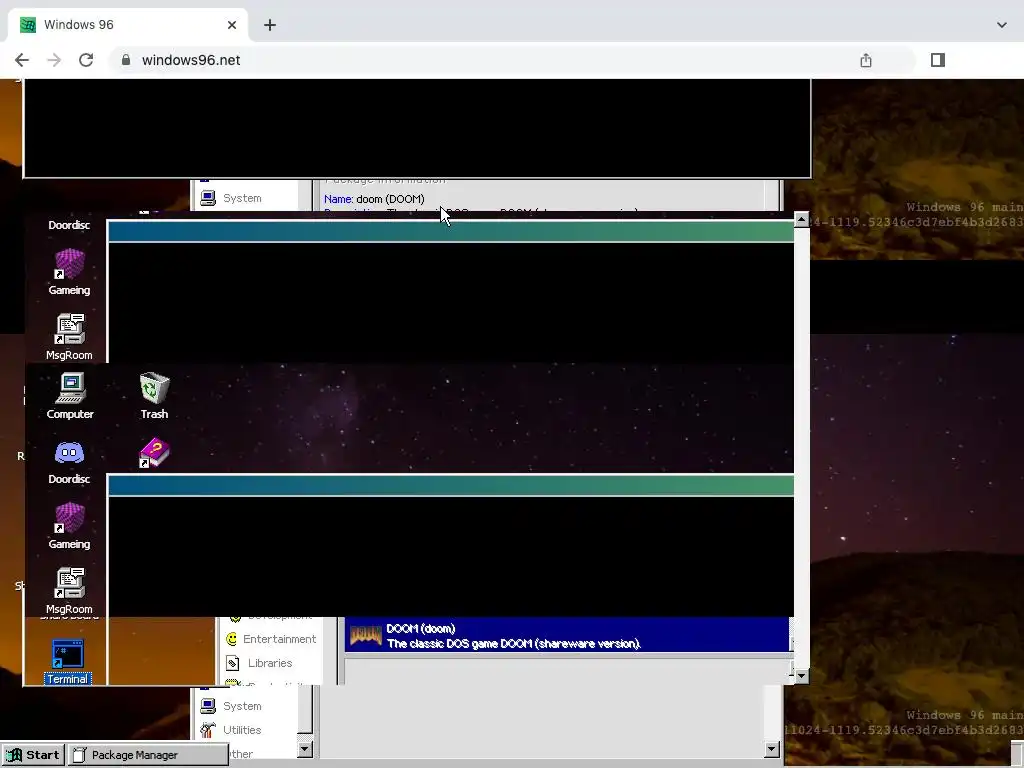Viewport: 1024px width, 768px height.
Task: Click the browser share page icon
Action: coord(866,60)
